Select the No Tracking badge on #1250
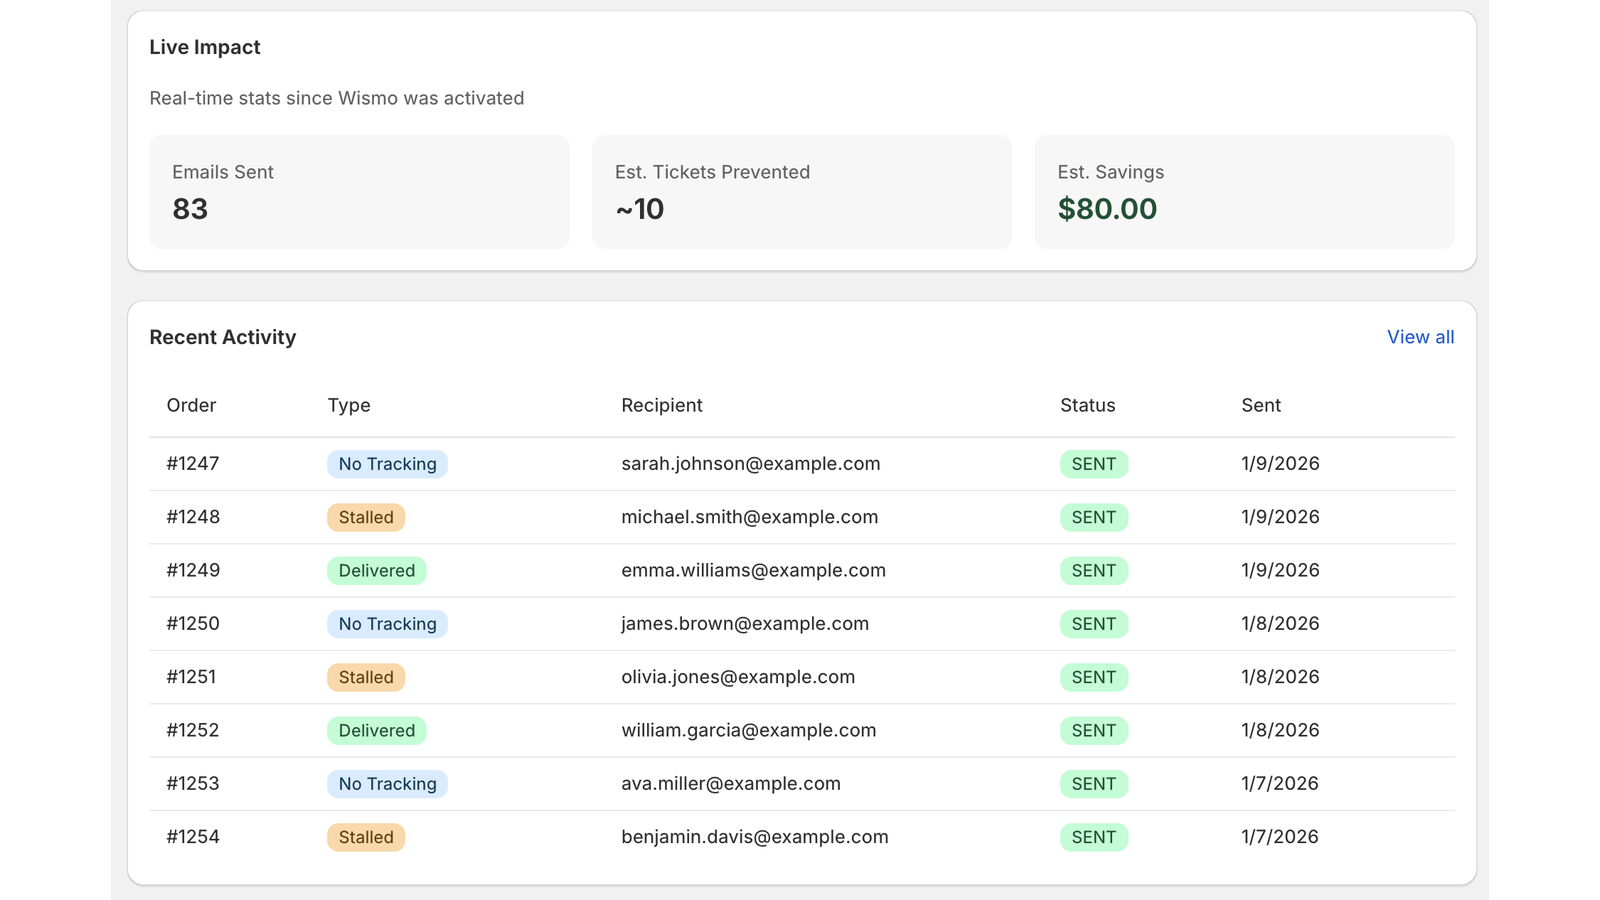The height and width of the screenshot is (900, 1600). (x=387, y=623)
